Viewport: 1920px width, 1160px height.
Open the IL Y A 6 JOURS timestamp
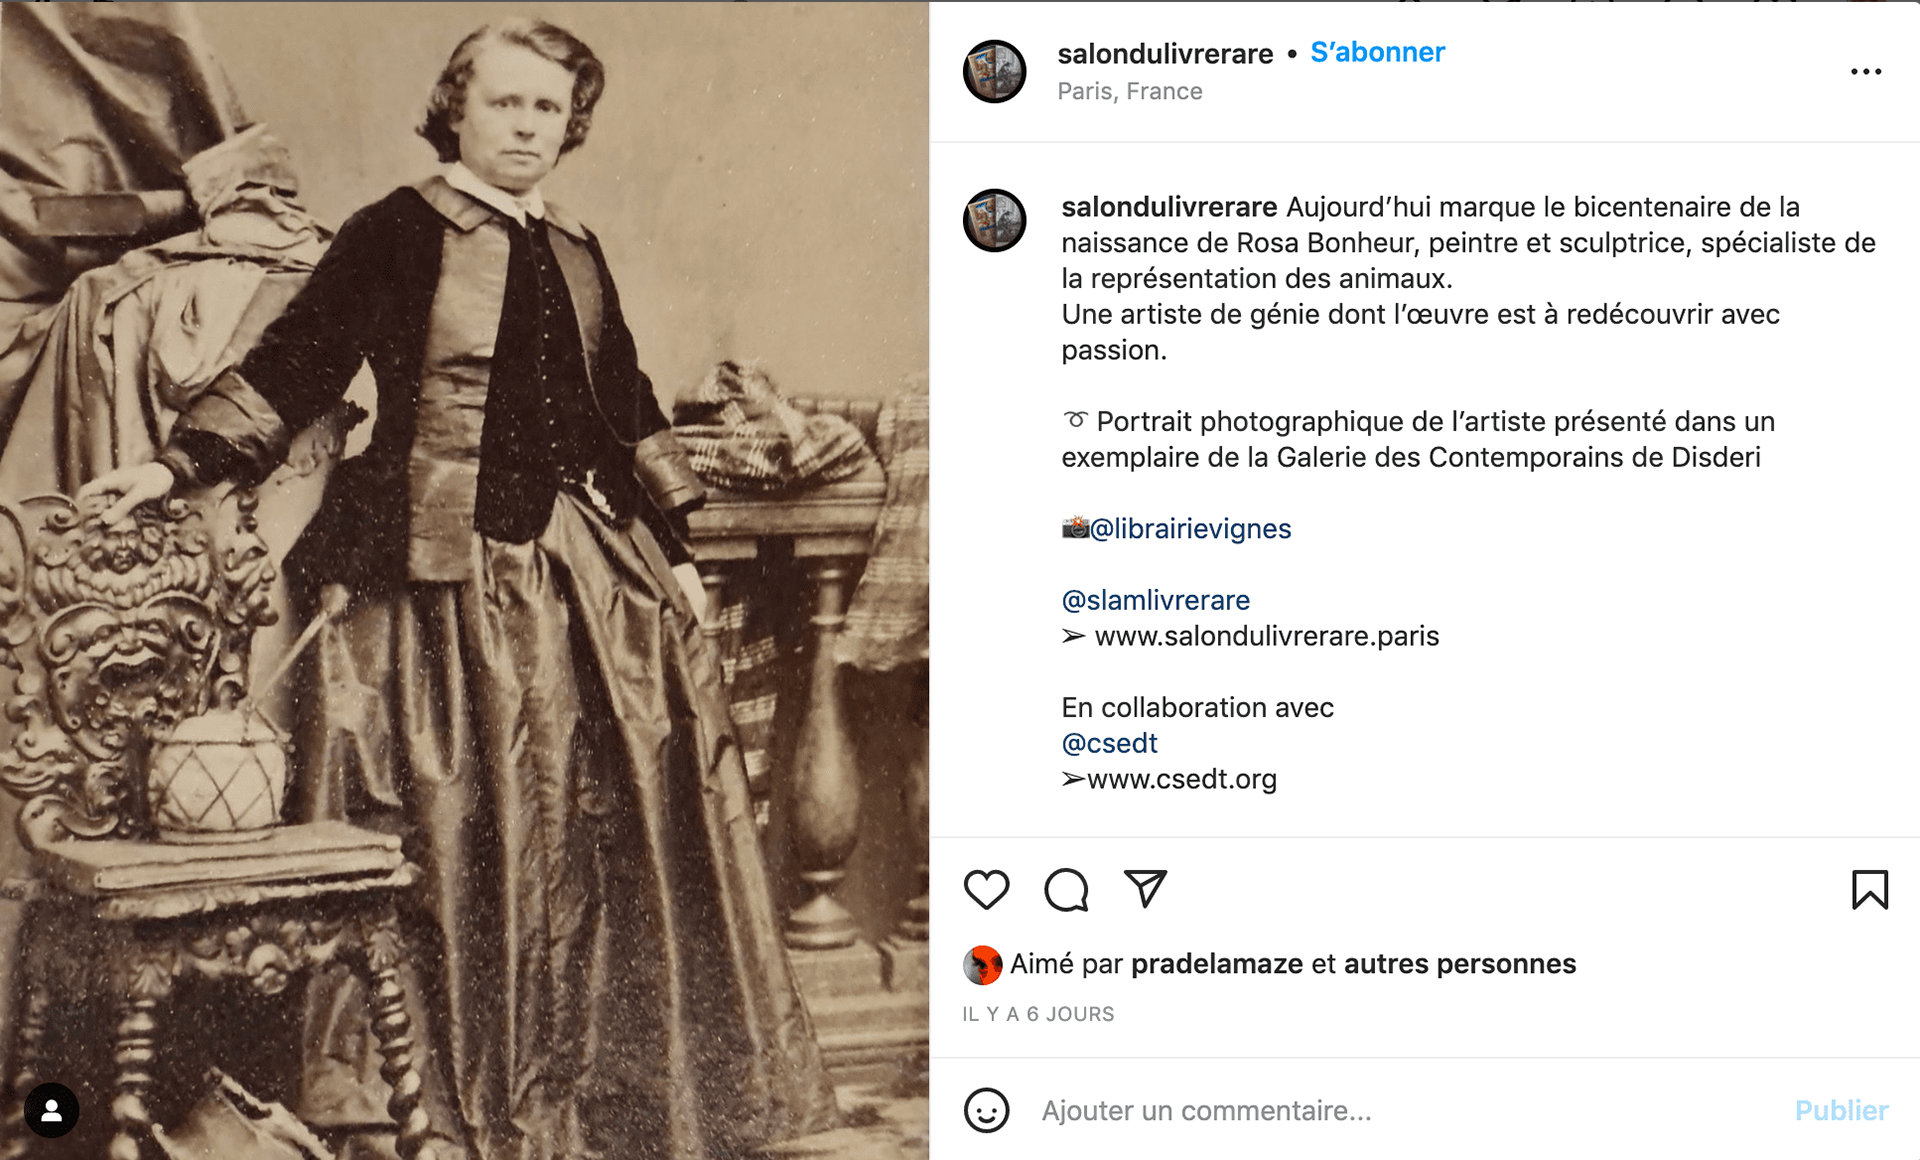1038,1014
